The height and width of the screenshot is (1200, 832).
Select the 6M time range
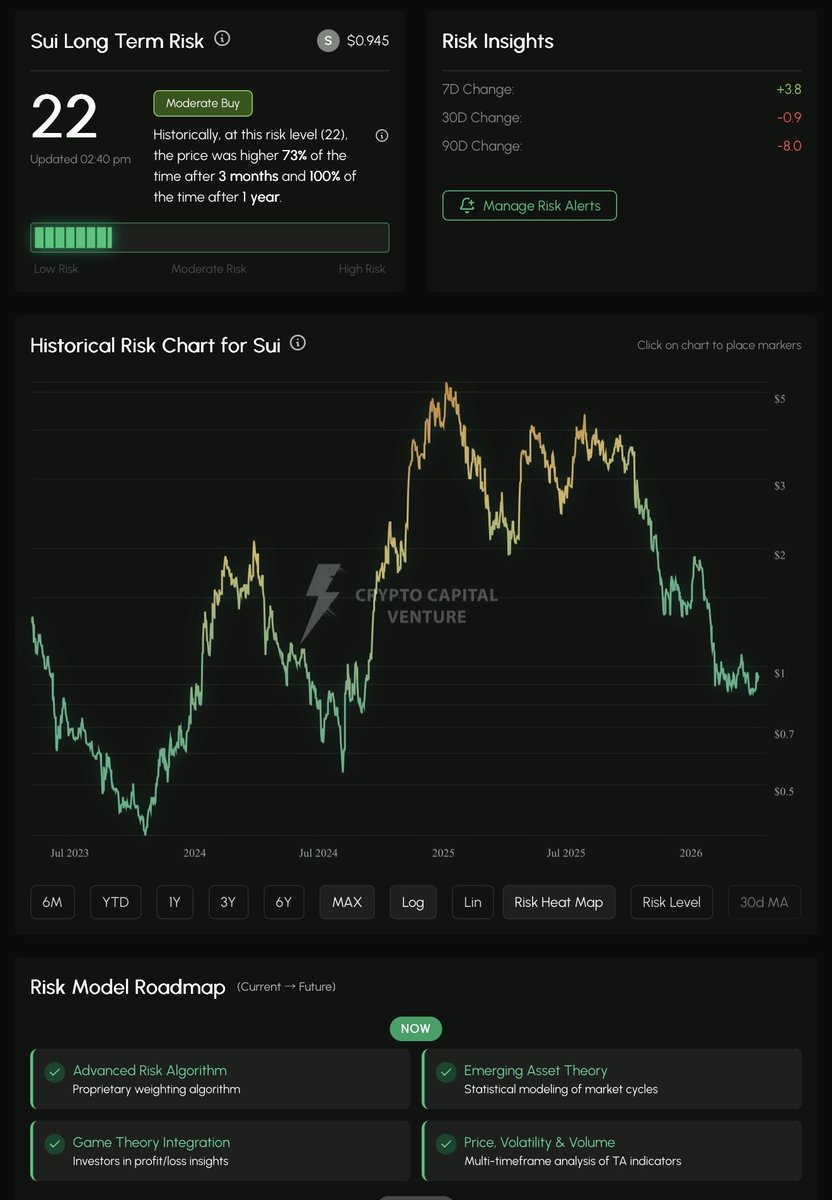click(x=52, y=902)
